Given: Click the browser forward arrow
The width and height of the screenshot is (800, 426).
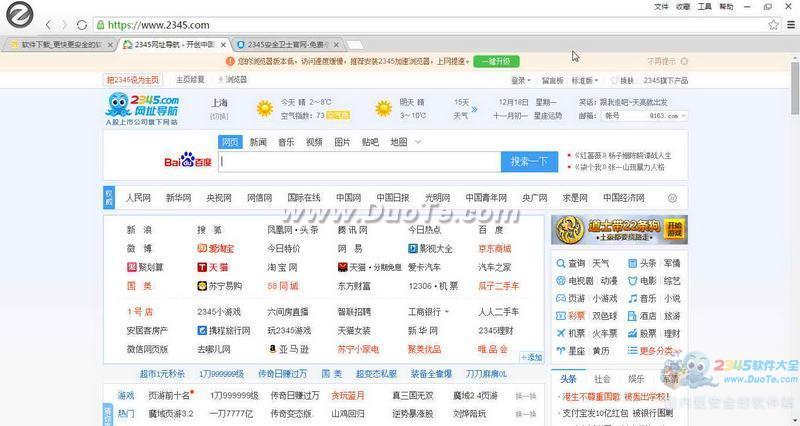Looking at the screenshot, I should coord(64,24).
